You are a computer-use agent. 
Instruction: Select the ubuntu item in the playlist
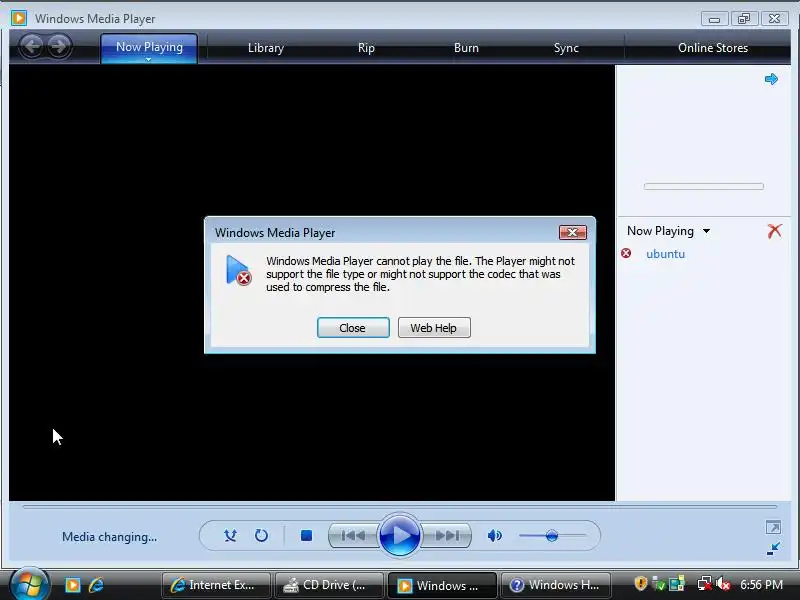[x=665, y=254]
